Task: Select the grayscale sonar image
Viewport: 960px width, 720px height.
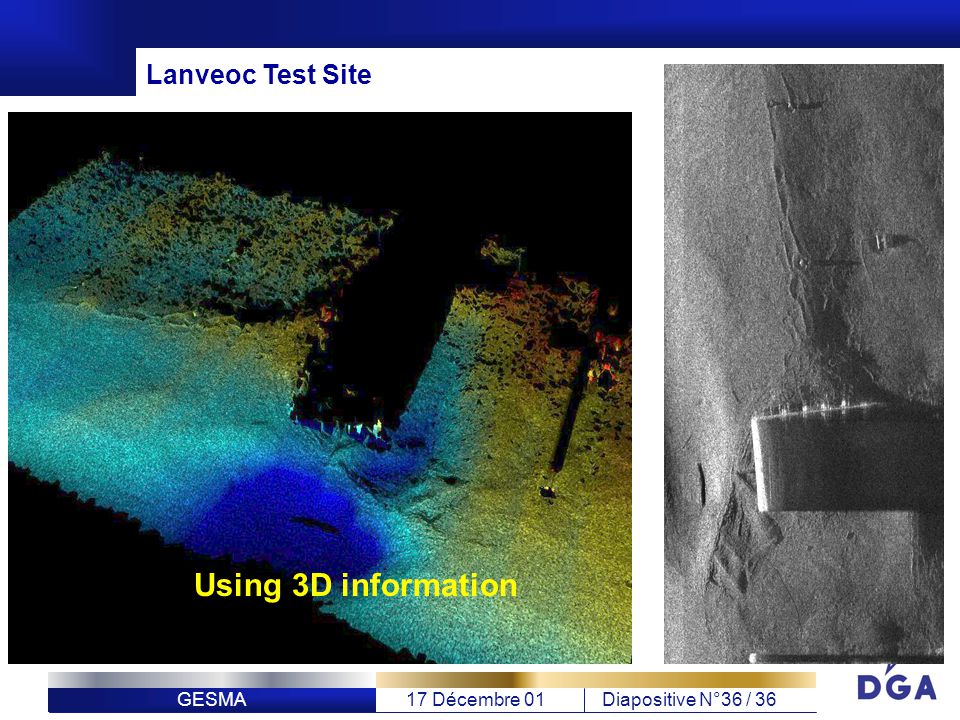Action: coord(803,364)
